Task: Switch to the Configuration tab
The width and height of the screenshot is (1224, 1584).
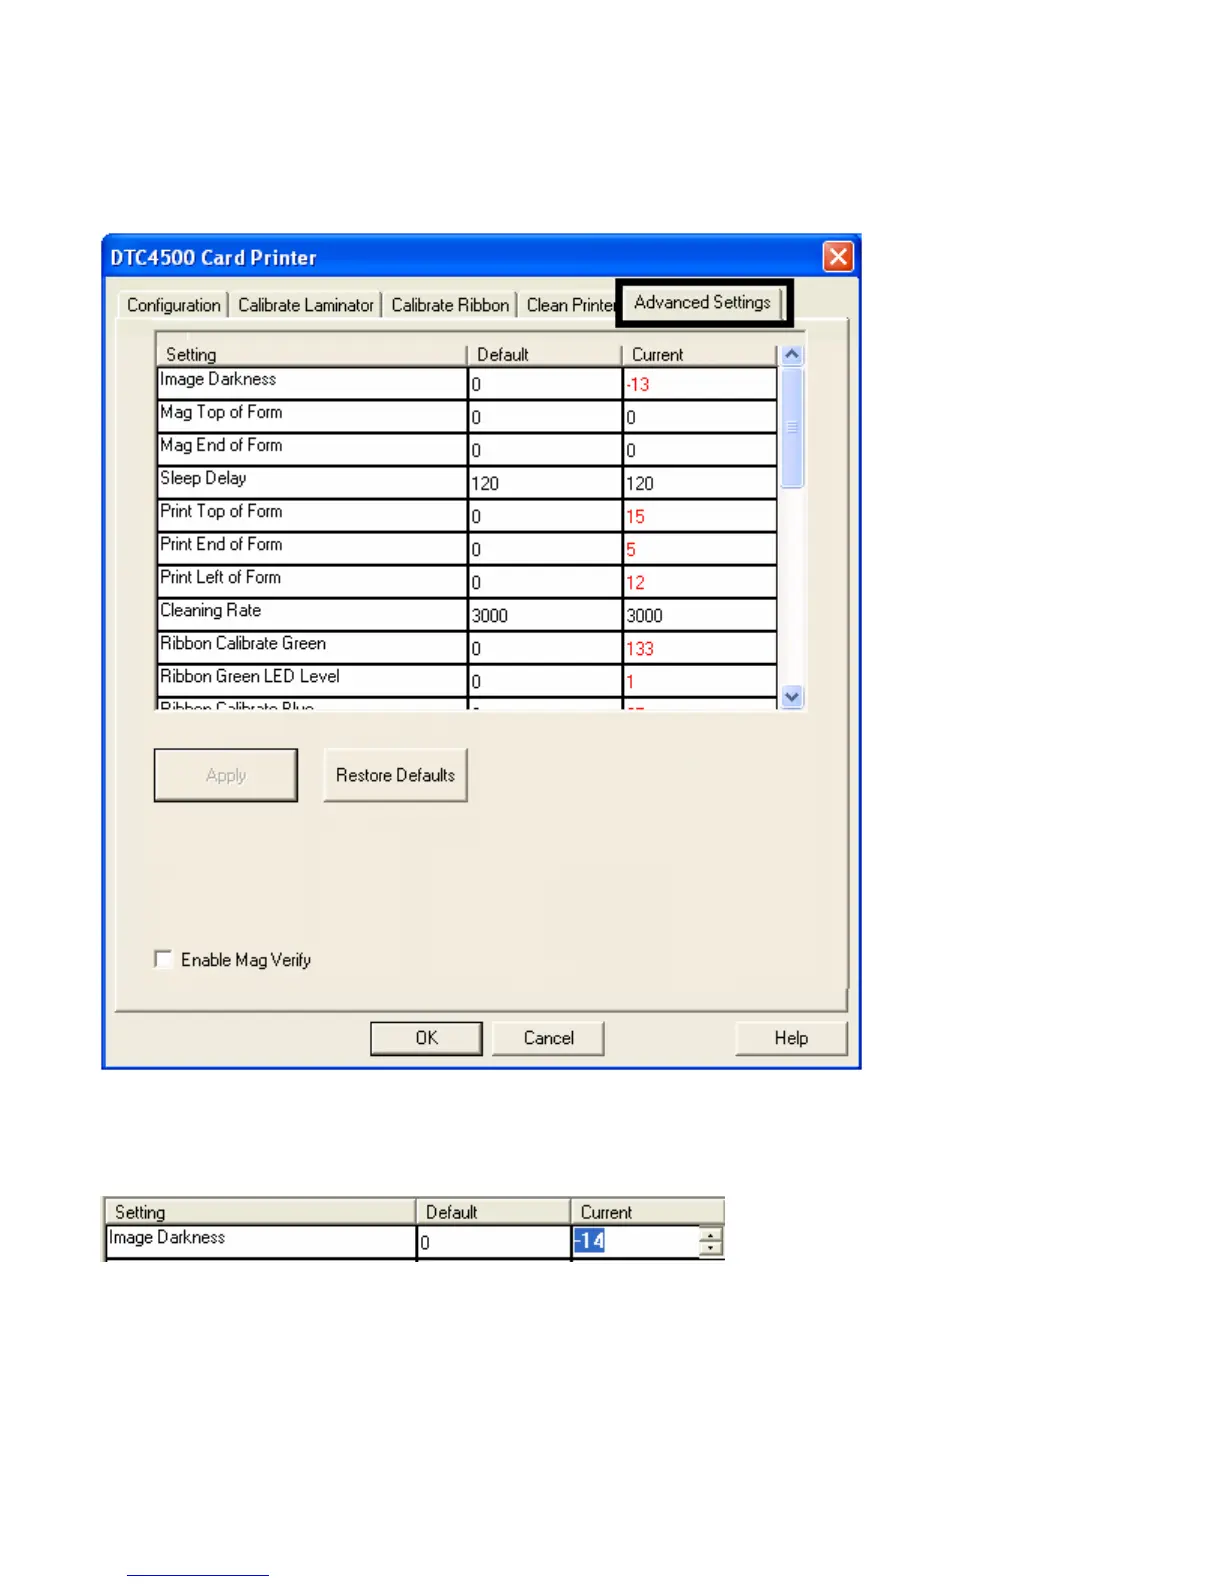Action: 174,305
